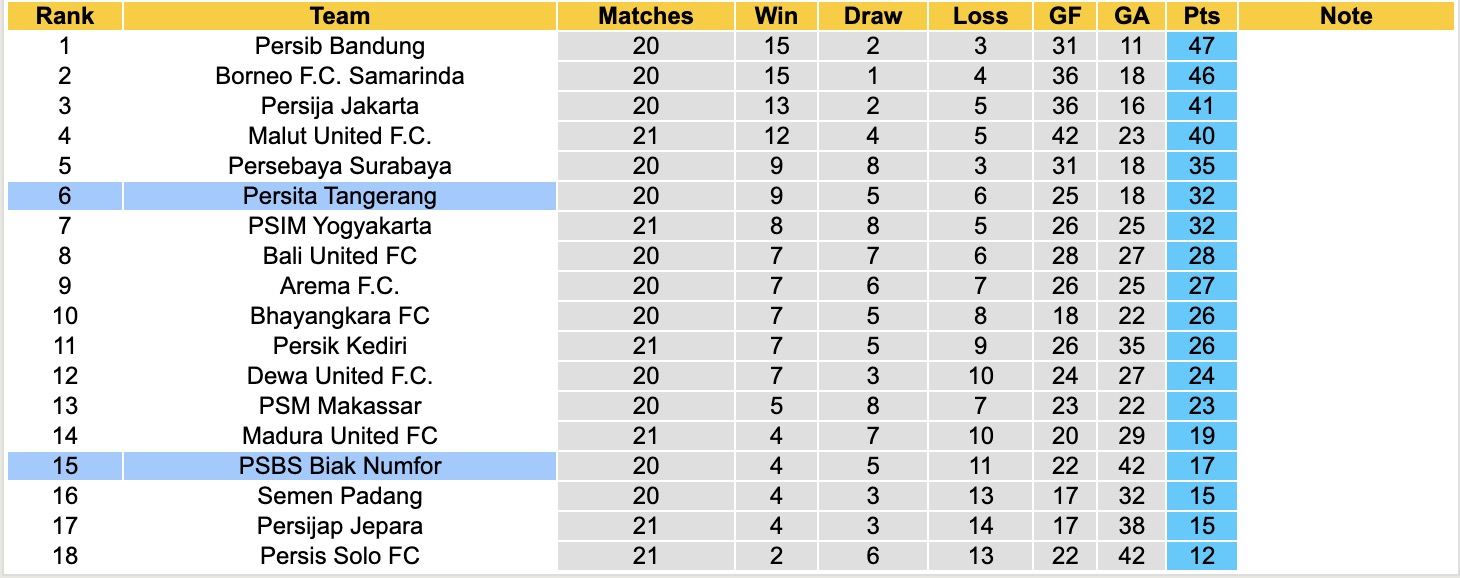This screenshot has height=578, width=1460.
Task: Click the GF column header
Action: pos(1065,16)
